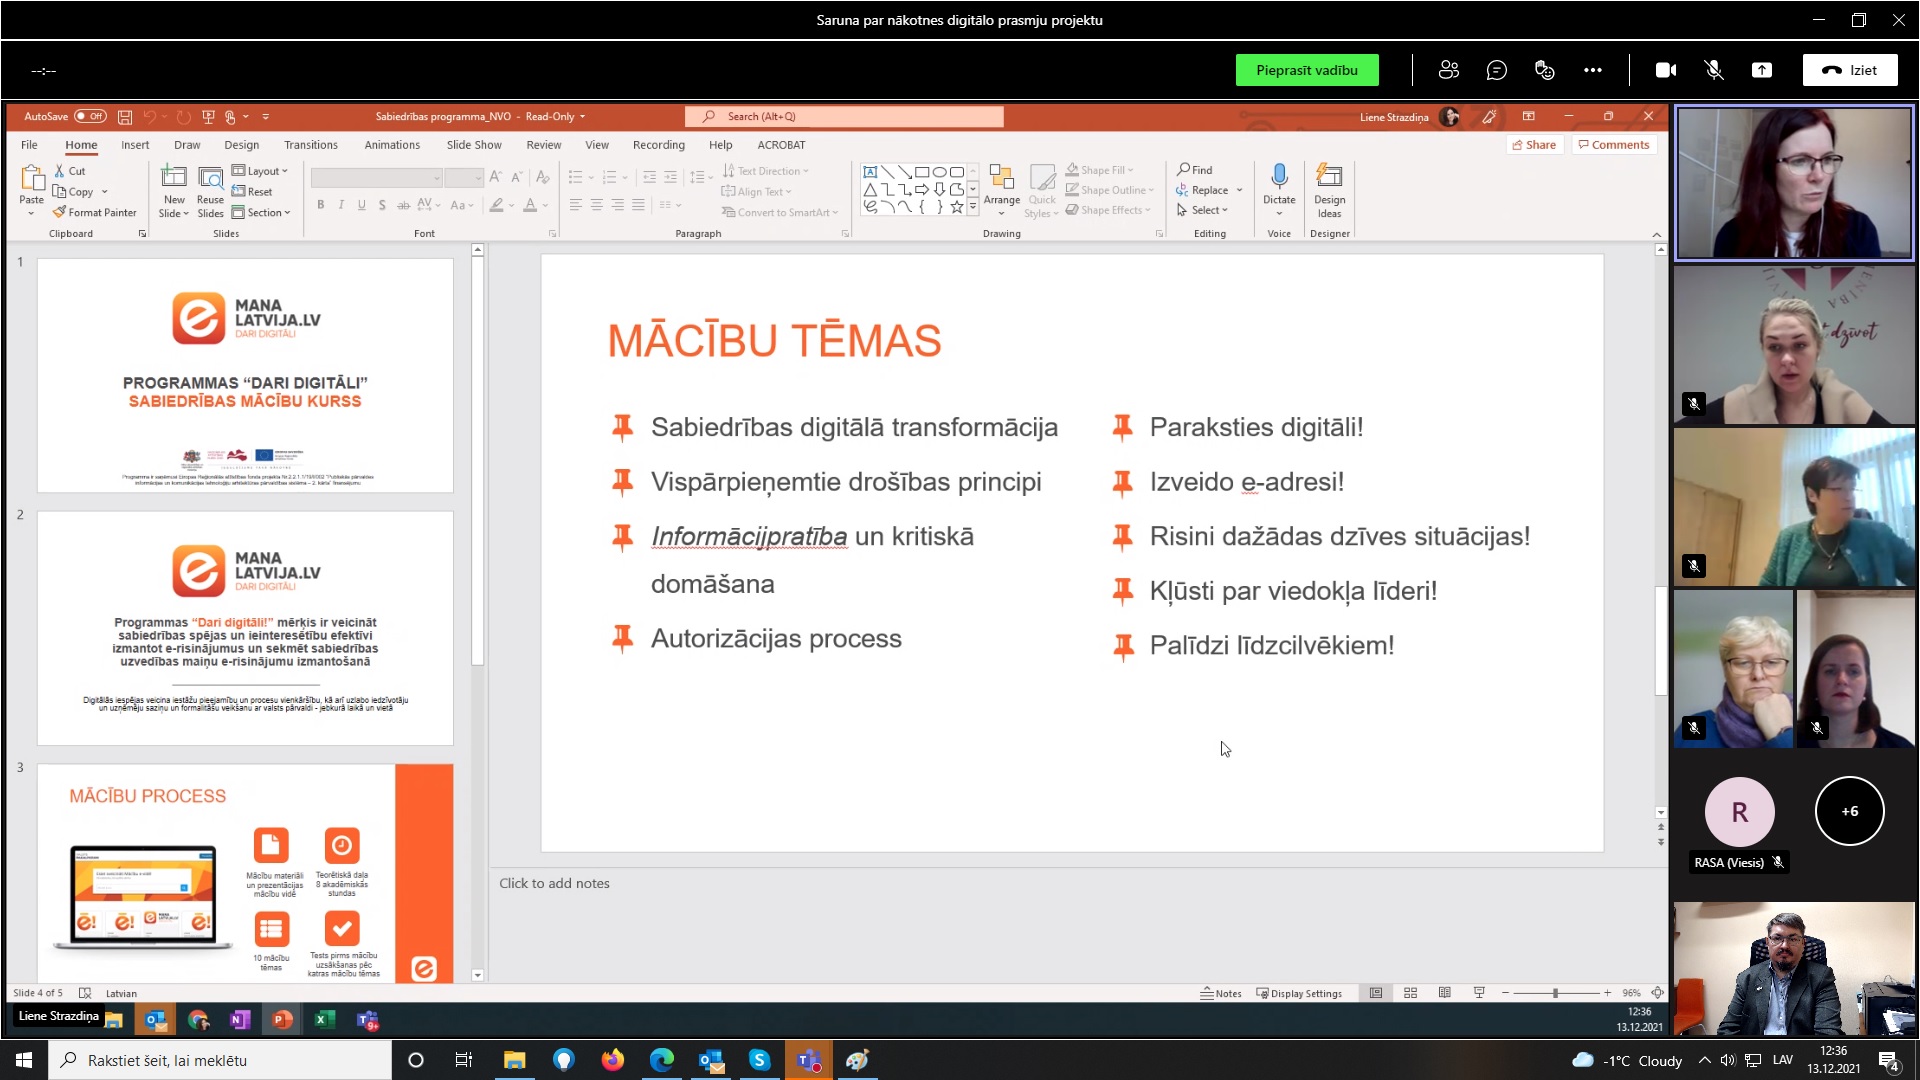Leave the meeting with Iziet button
The height and width of the screenshot is (1080, 1920).
tap(1849, 70)
